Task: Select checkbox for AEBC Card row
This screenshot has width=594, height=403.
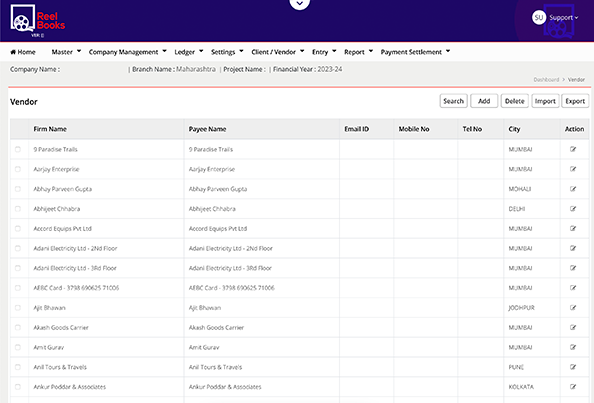Action: (x=18, y=288)
